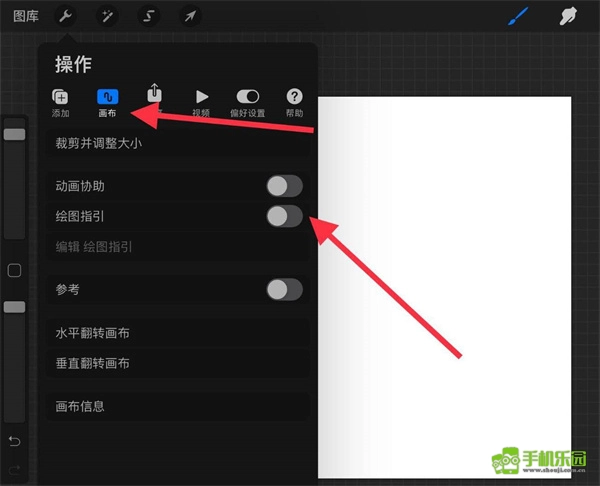The width and height of the screenshot is (600, 486).
Task: Activate the Selection S-shaped tool
Action: coord(148,16)
